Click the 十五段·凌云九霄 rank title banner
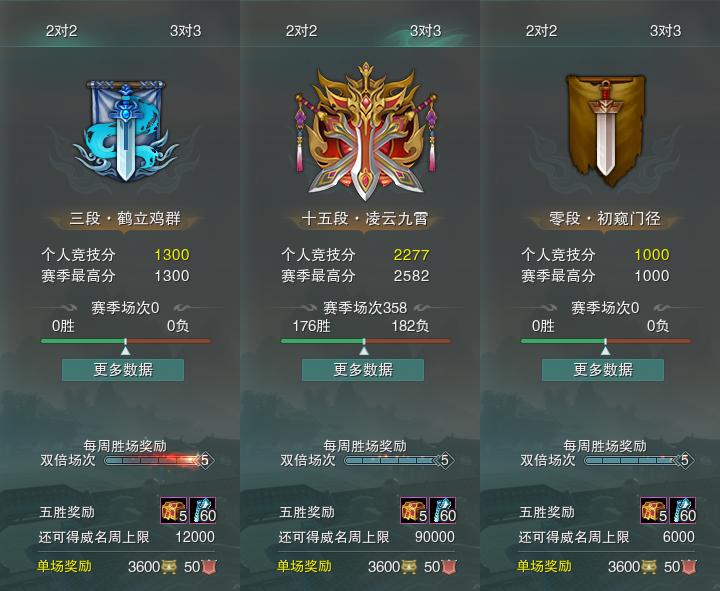720x591 pixels. [365, 219]
